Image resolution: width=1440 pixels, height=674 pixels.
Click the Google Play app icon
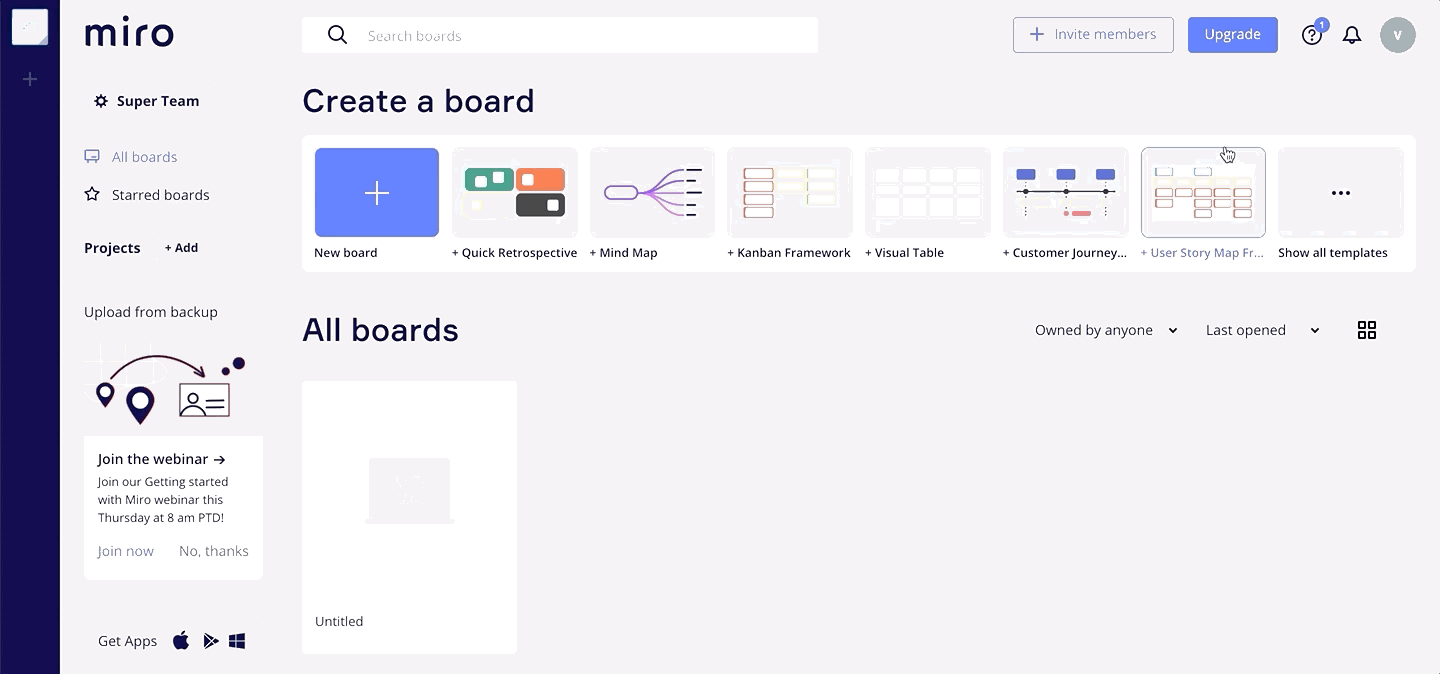click(210, 641)
